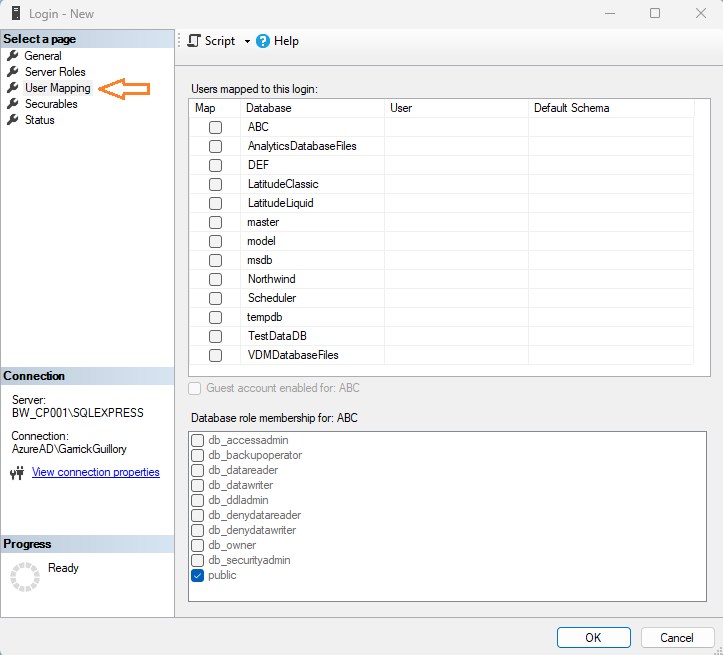Image resolution: width=723 pixels, height=655 pixels.
Task: Click the View connection properties link
Action: pos(95,472)
